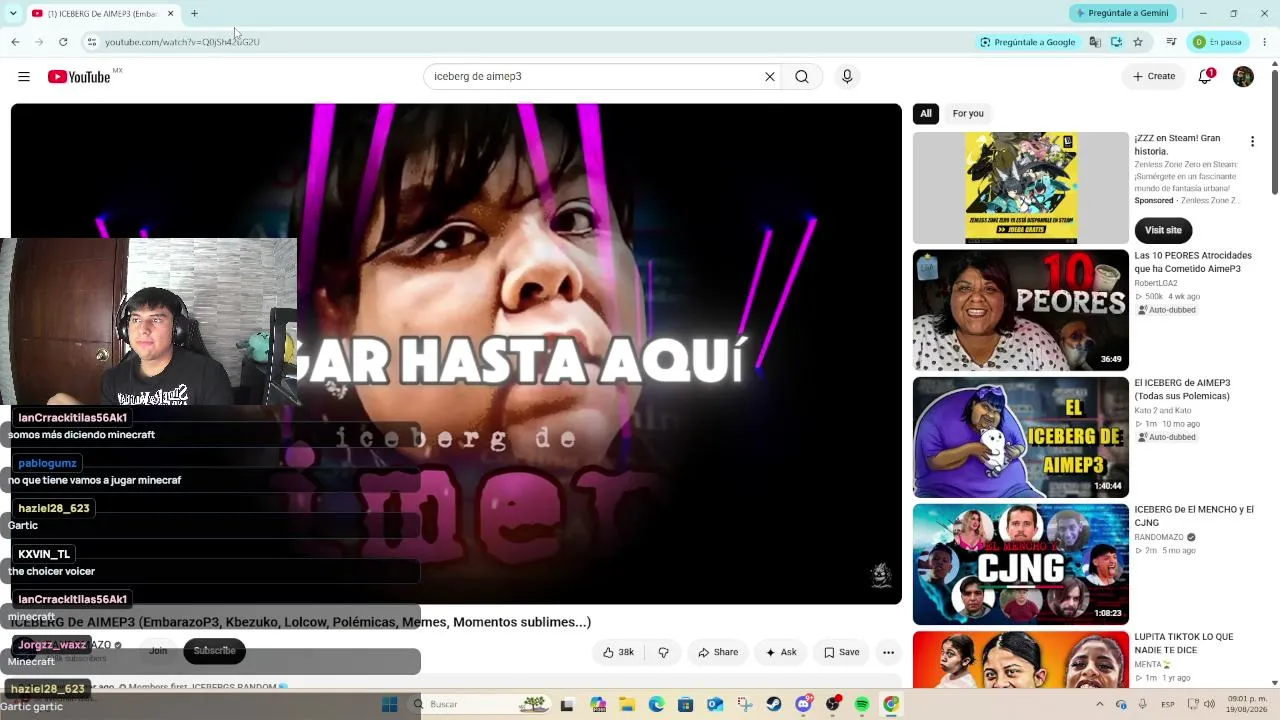Open File Explorer from the taskbar
This screenshot has width=1280, height=720.
(x=627, y=704)
